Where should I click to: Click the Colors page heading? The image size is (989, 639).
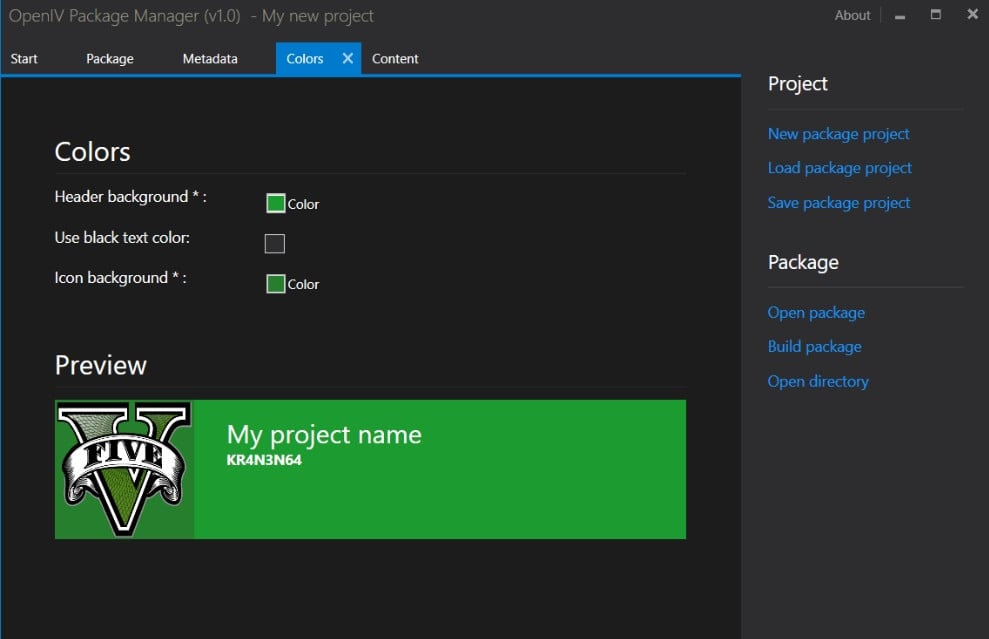click(92, 152)
